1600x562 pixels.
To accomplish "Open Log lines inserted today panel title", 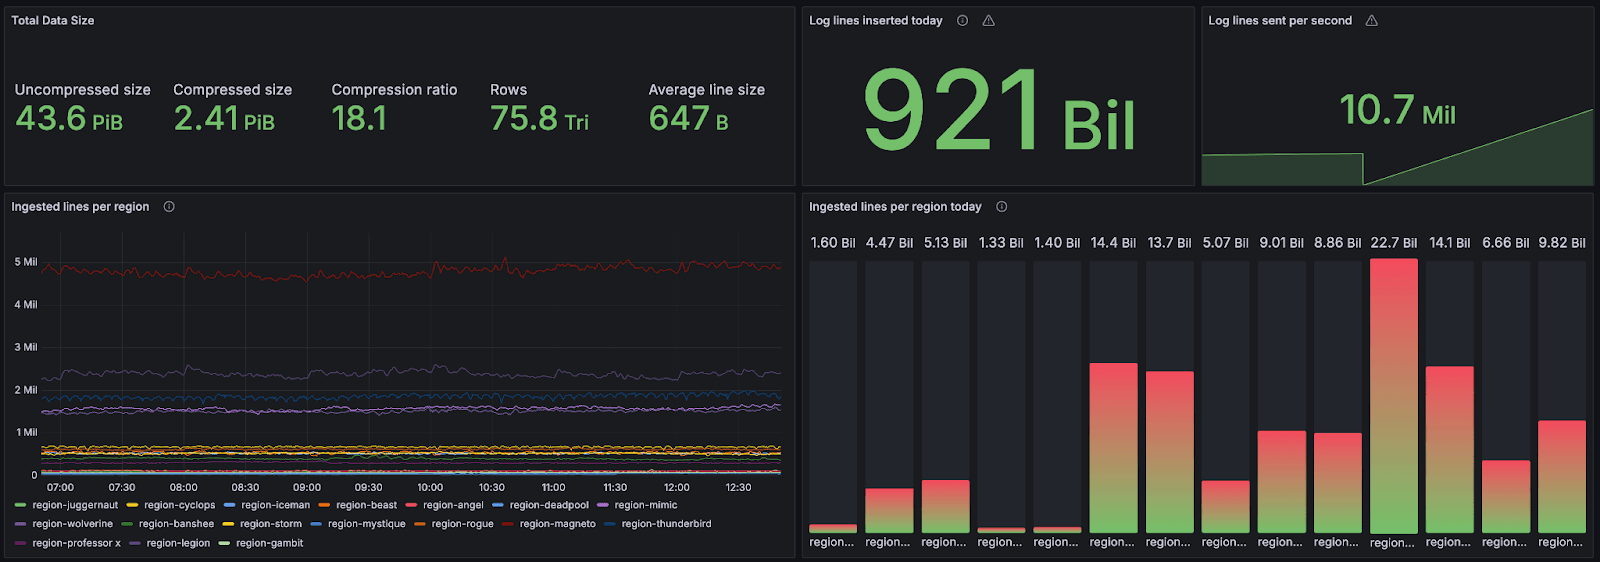I will [875, 21].
